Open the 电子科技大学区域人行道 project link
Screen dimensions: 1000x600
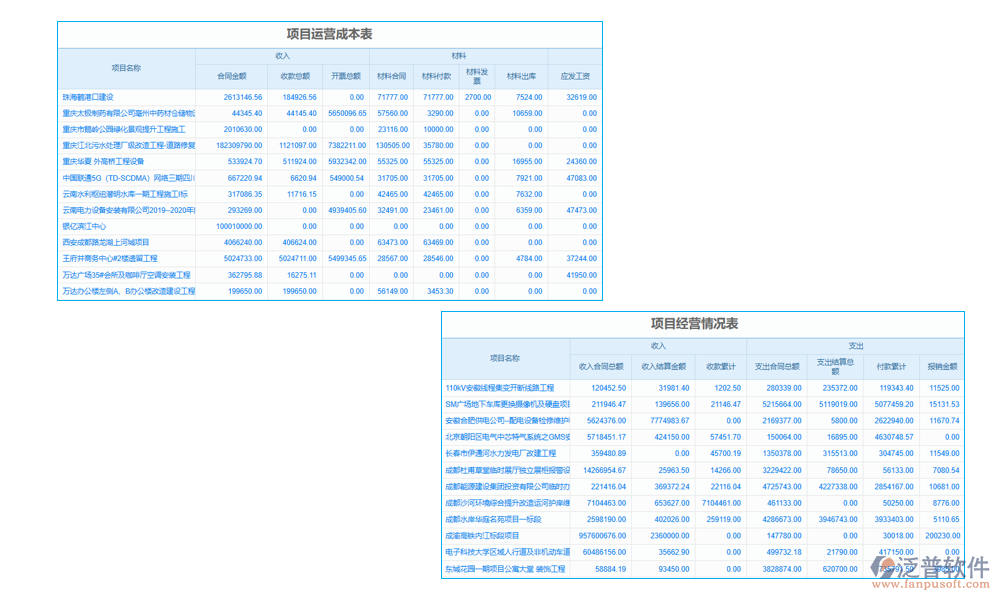pyautogui.click(x=507, y=552)
